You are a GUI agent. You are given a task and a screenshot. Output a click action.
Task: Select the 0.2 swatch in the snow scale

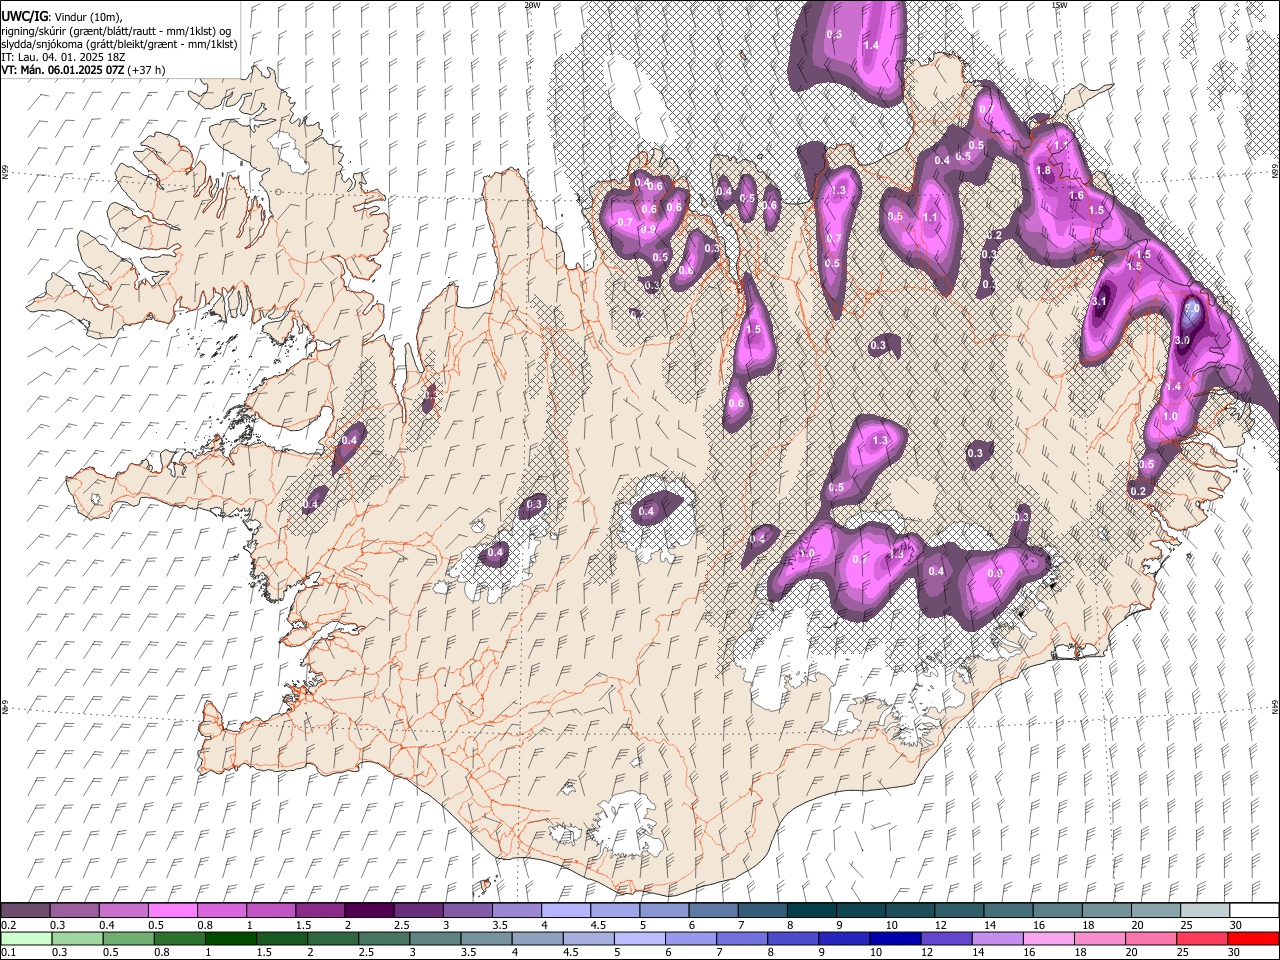[x=25, y=910]
